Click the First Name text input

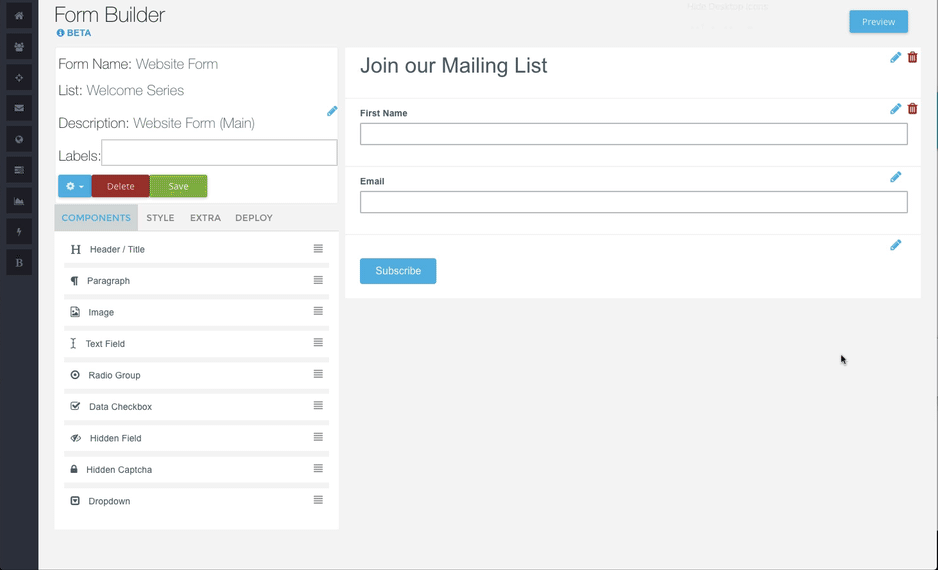pos(633,134)
